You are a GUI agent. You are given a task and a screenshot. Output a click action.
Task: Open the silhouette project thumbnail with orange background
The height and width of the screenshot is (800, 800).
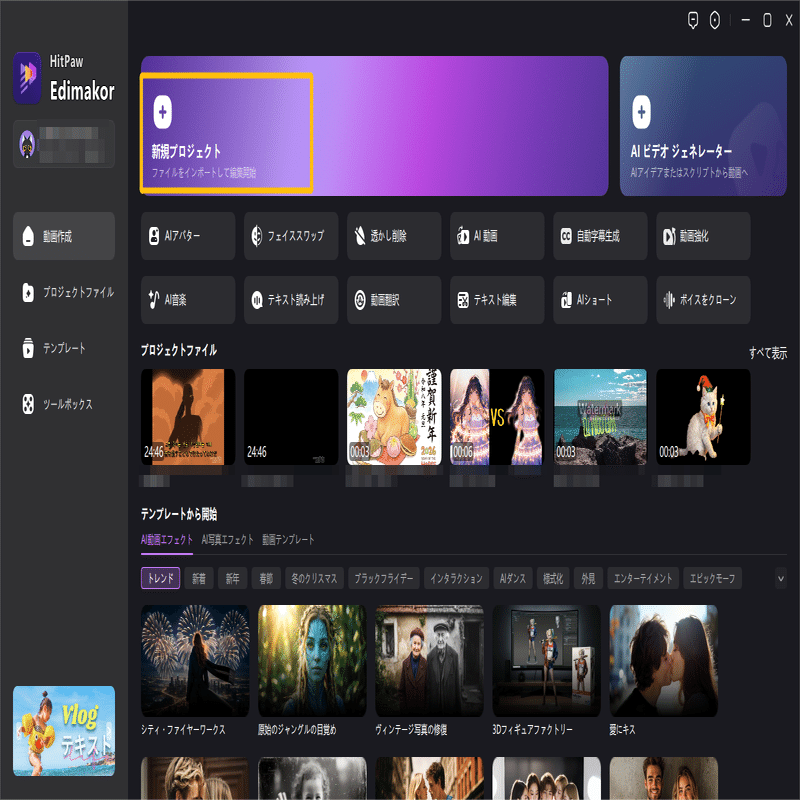tap(188, 417)
